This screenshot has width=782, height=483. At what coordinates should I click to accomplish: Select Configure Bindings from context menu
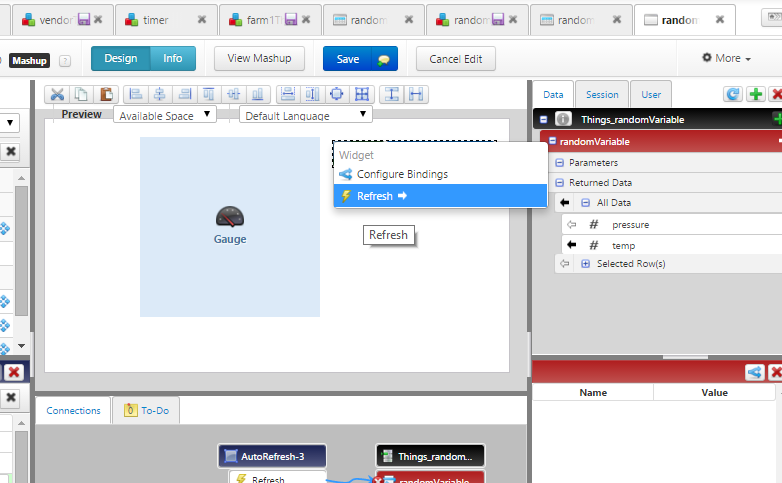tap(440, 174)
